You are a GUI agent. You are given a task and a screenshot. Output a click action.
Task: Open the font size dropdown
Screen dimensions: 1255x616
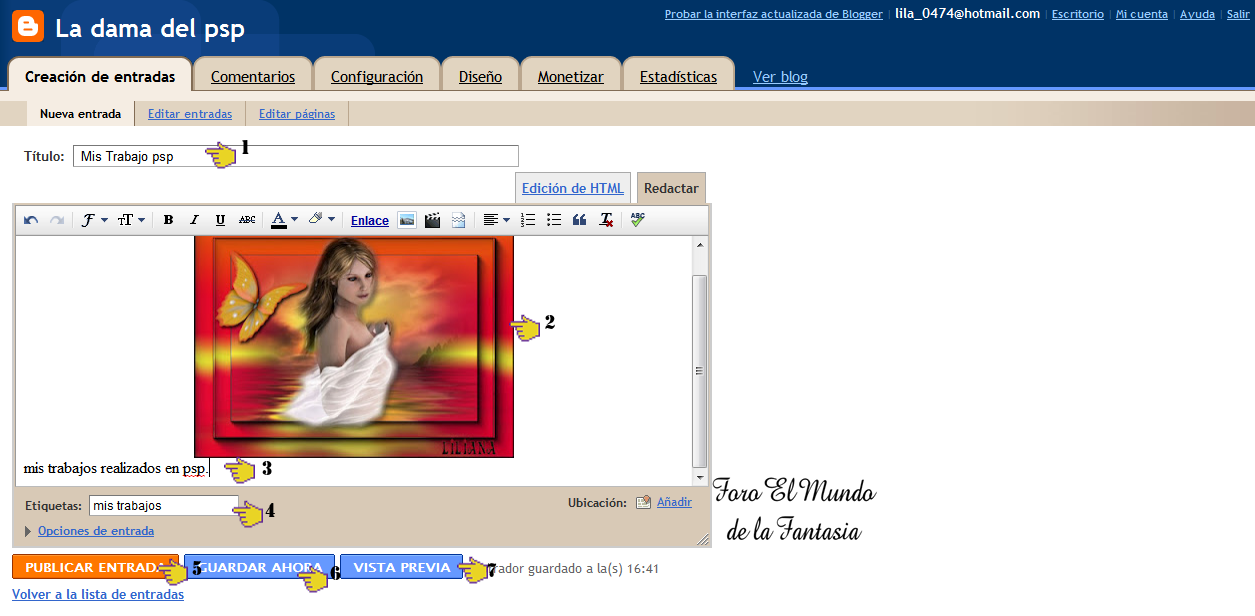coord(131,220)
